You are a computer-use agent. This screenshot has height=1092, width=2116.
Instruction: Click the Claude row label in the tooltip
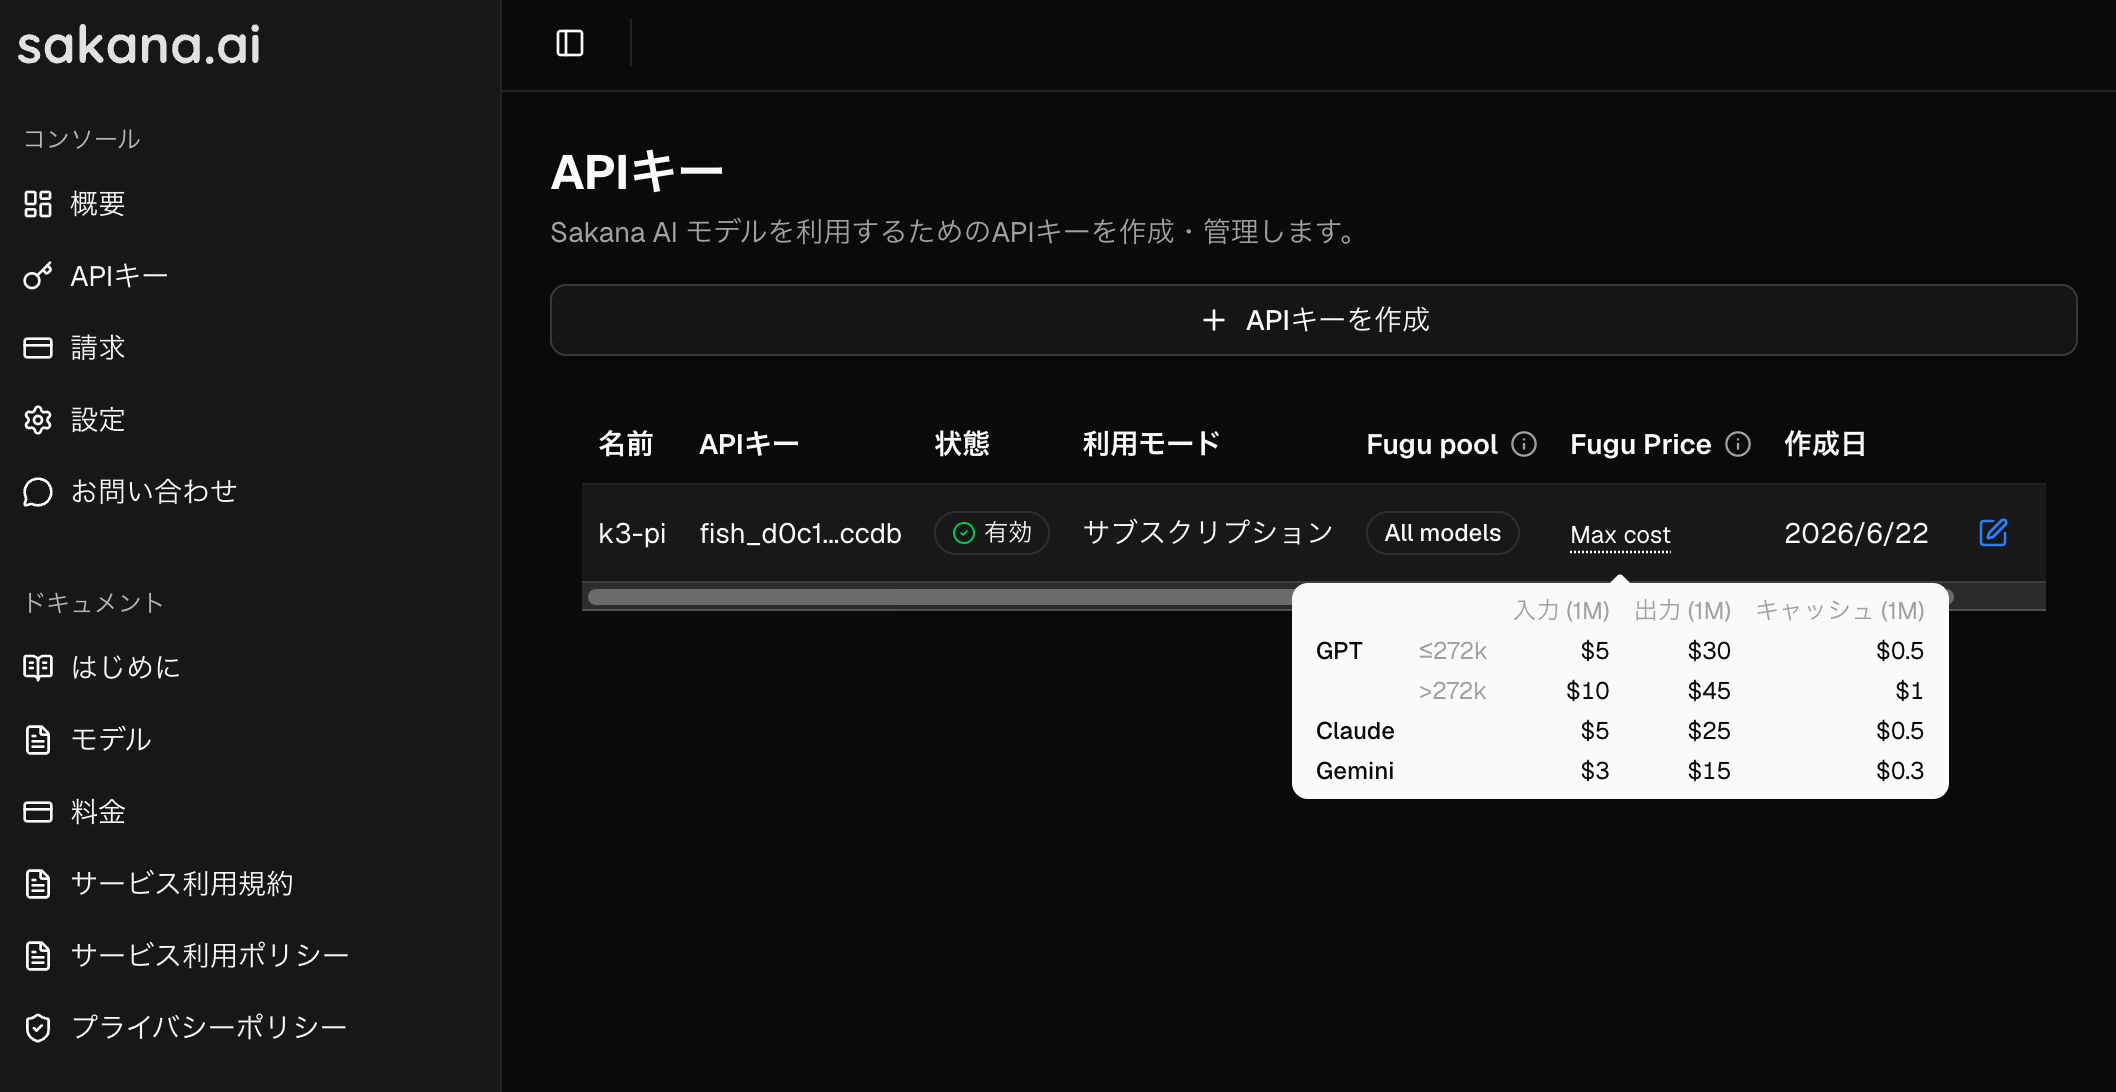tap(1355, 731)
